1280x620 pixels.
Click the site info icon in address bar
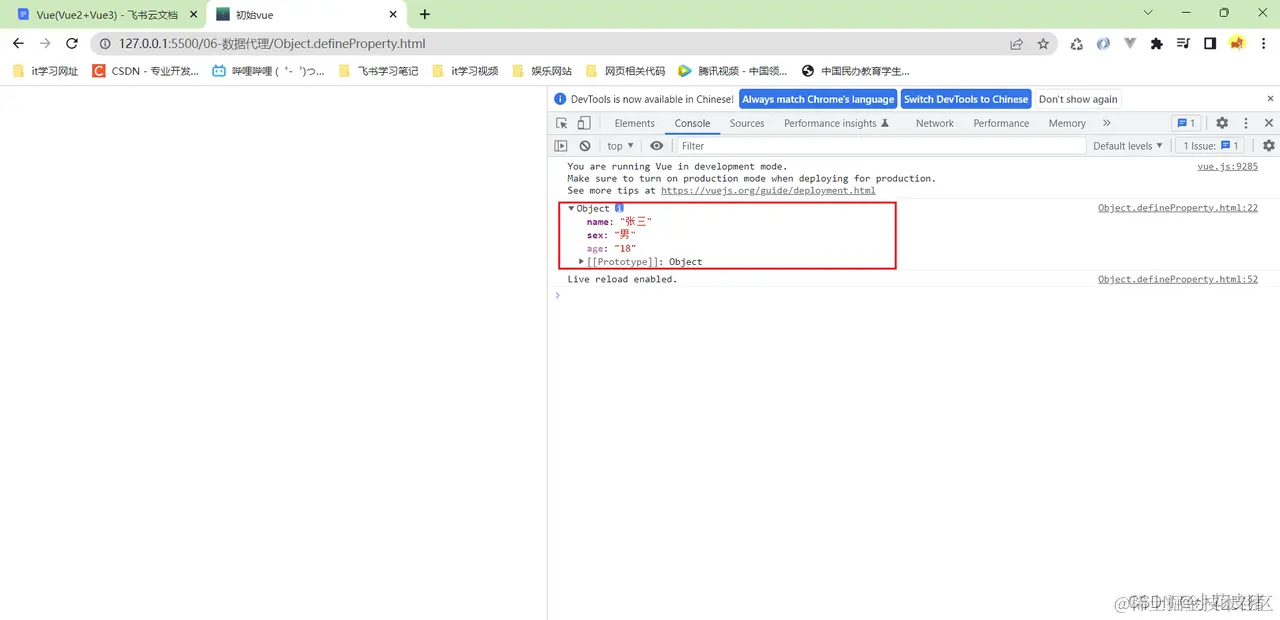point(104,44)
